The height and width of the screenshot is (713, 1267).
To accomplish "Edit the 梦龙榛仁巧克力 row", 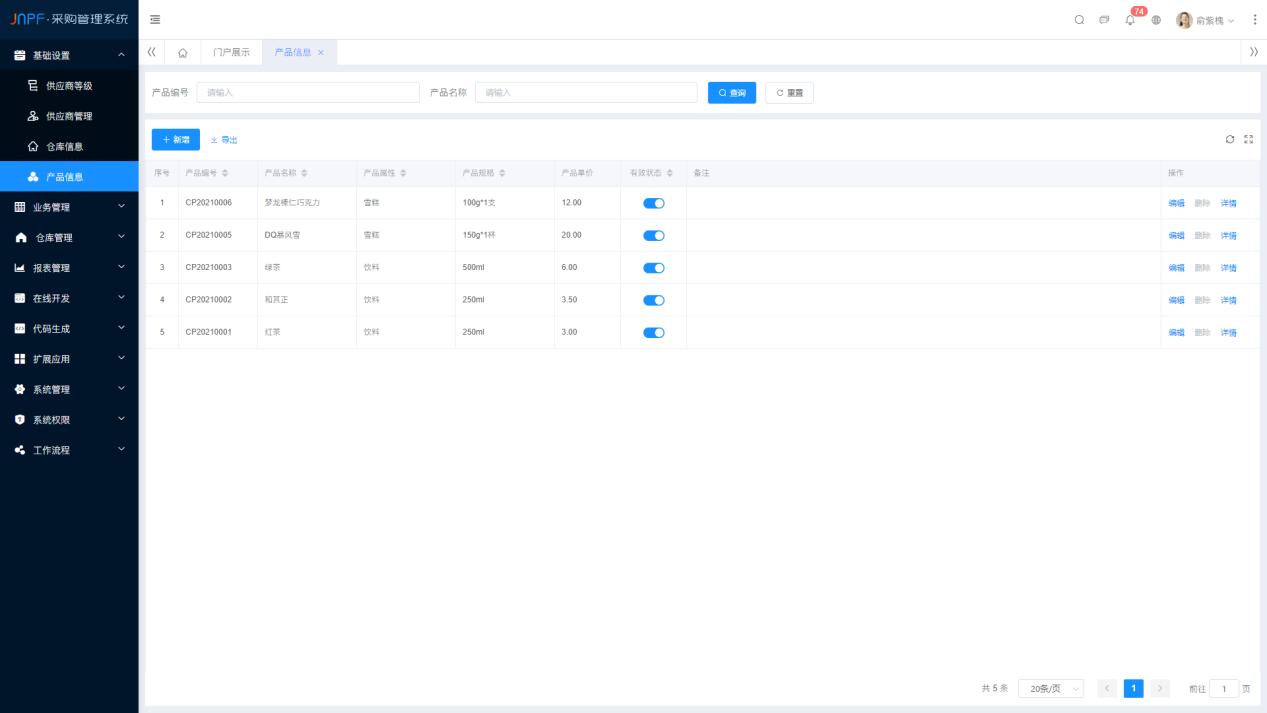I will 1177,203.
